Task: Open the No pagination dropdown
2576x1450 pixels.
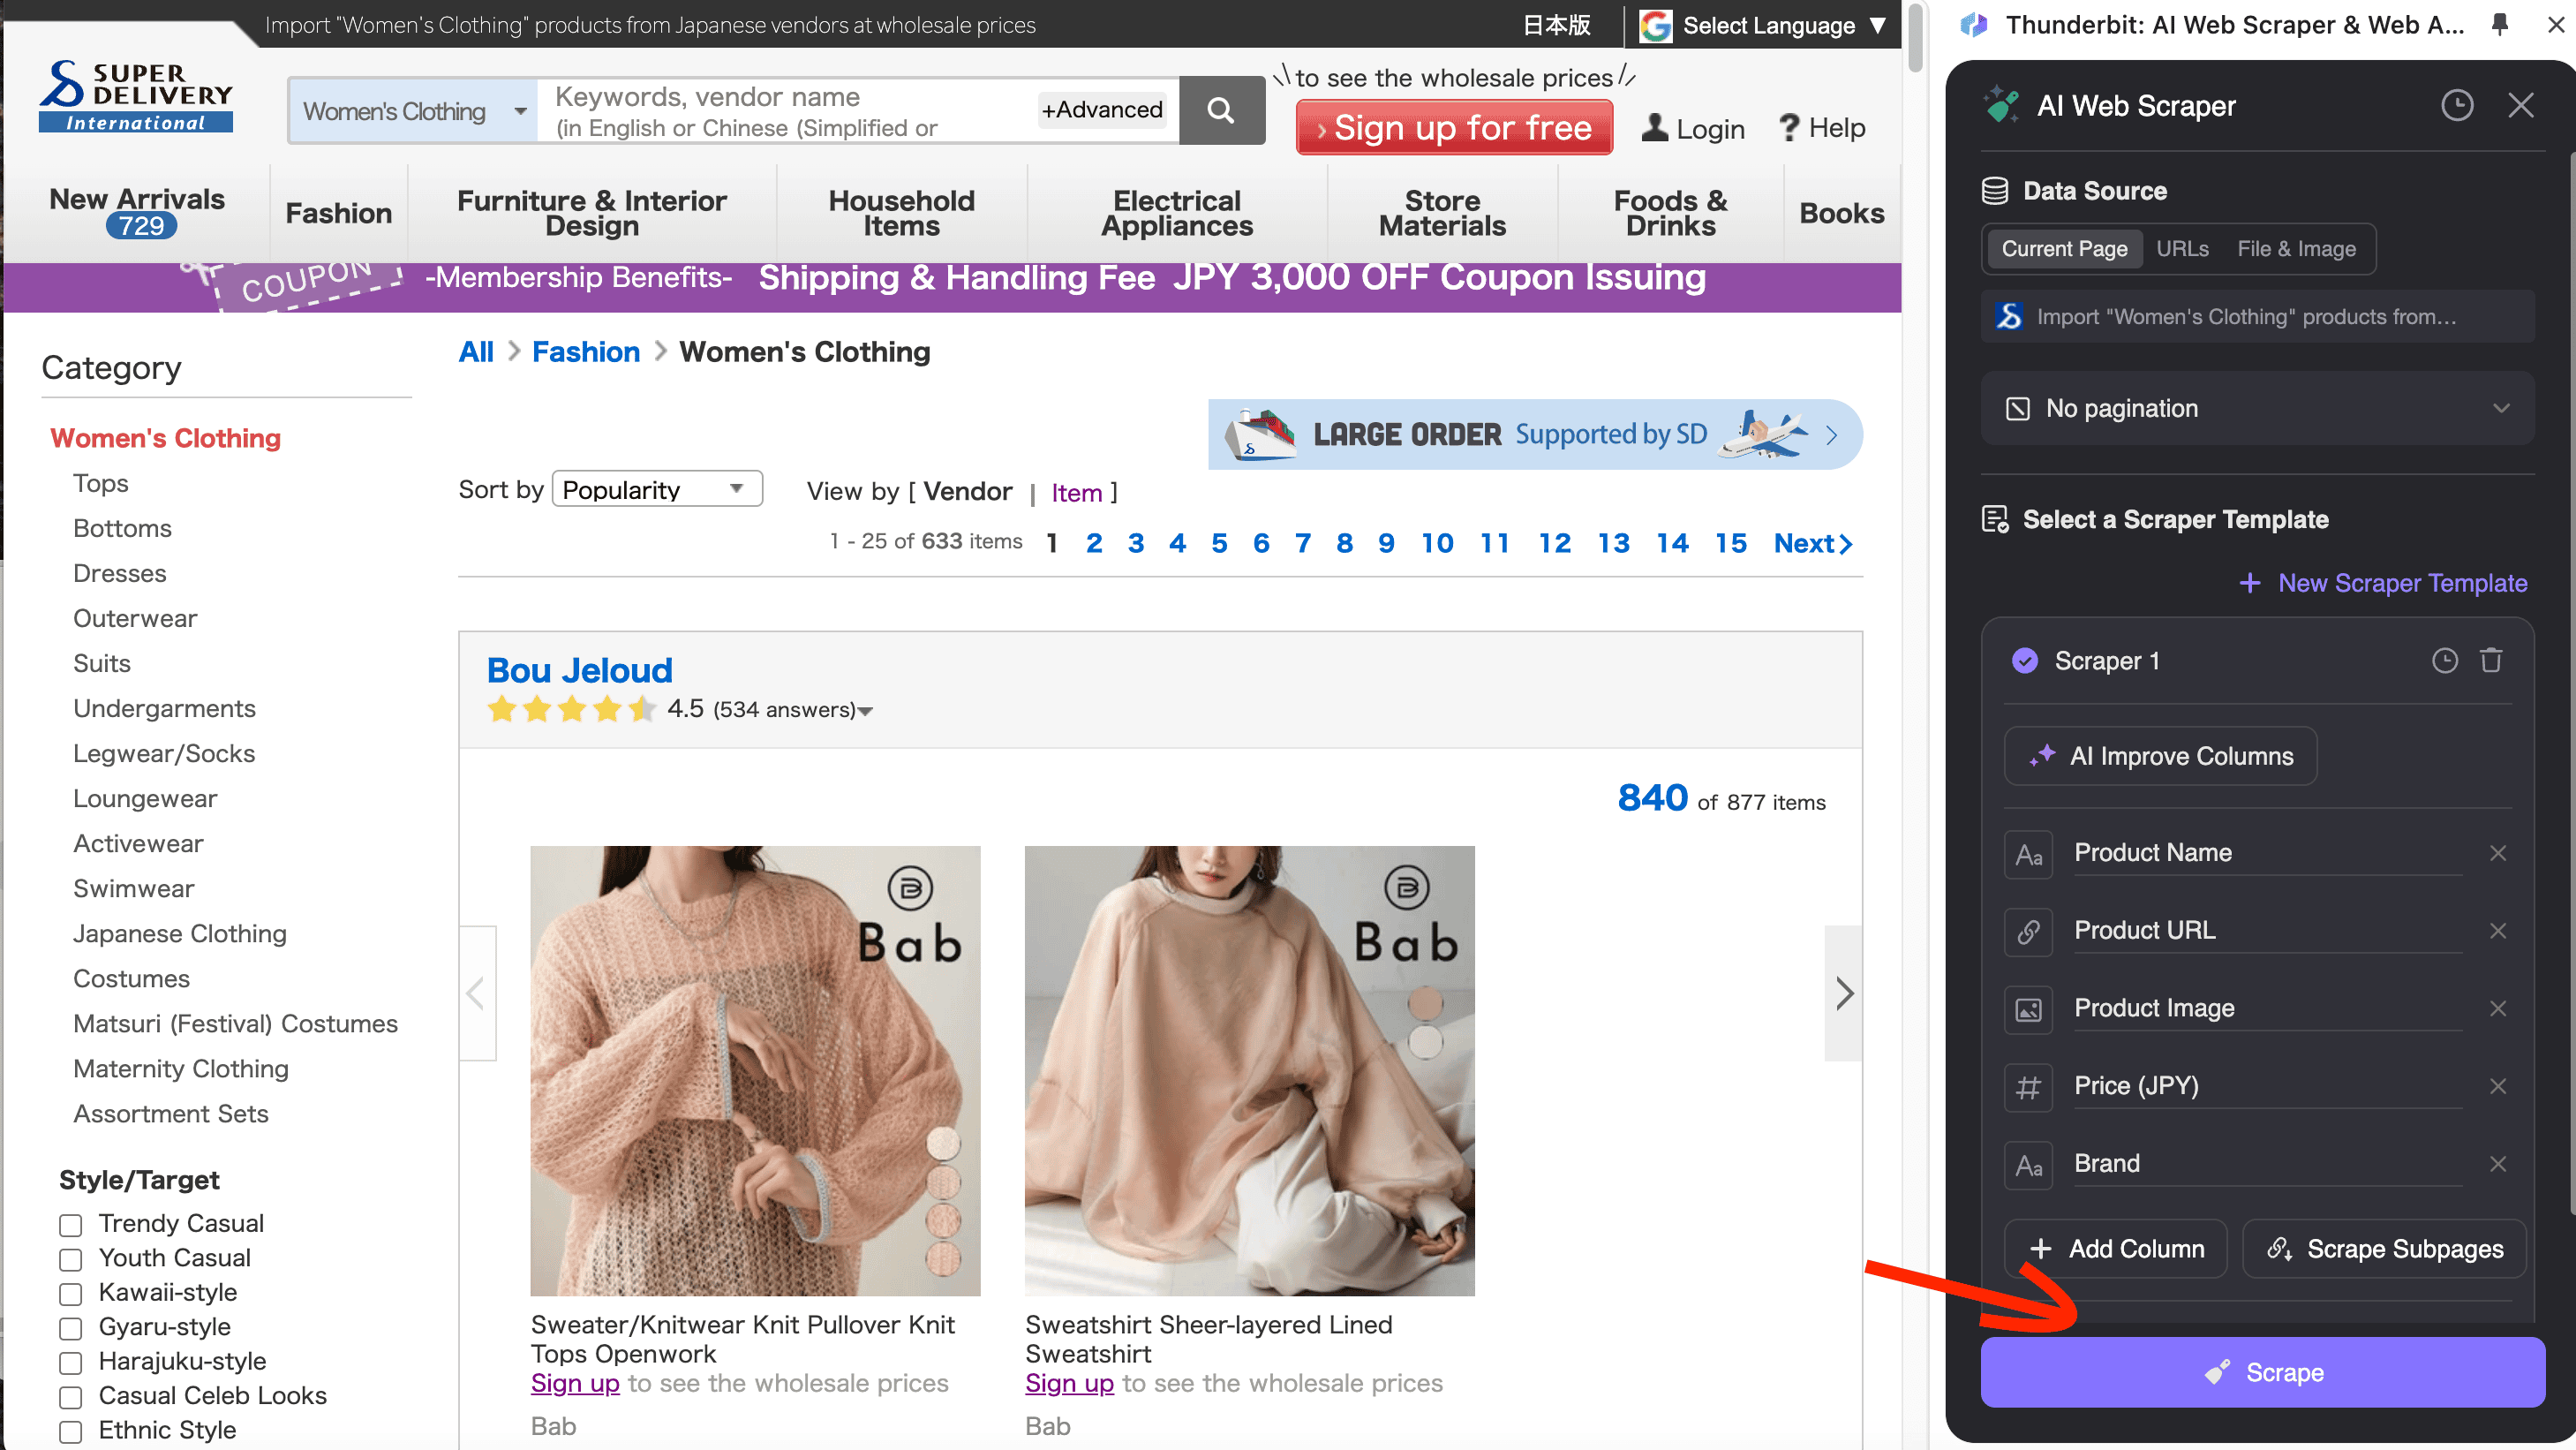Action: tap(2257, 408)
